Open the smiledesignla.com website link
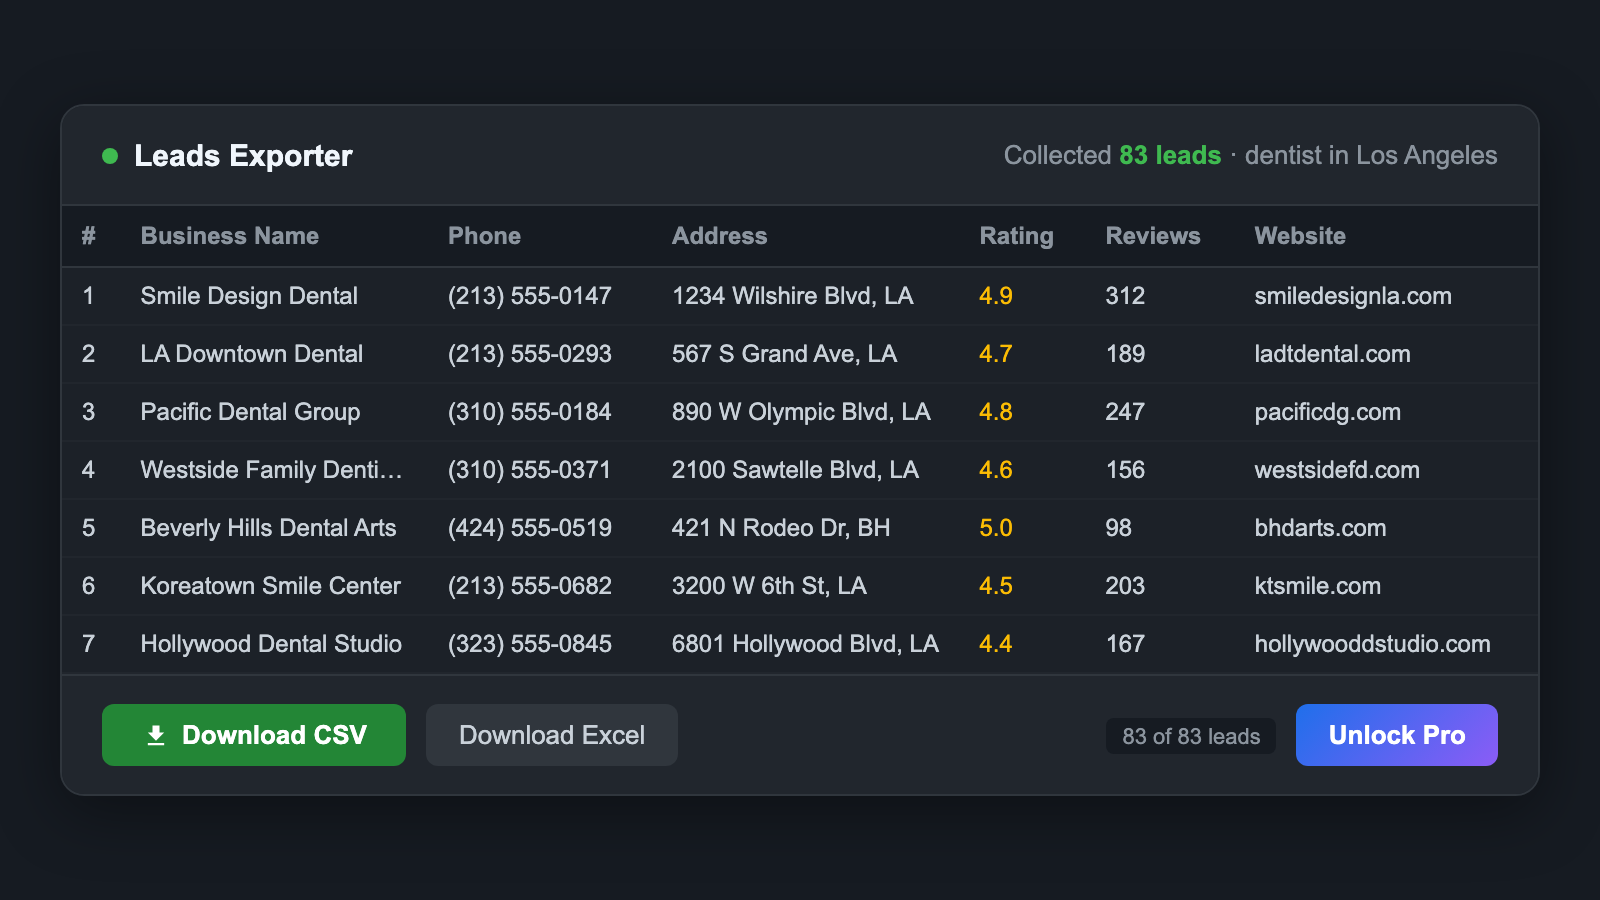 (1353, 296)
